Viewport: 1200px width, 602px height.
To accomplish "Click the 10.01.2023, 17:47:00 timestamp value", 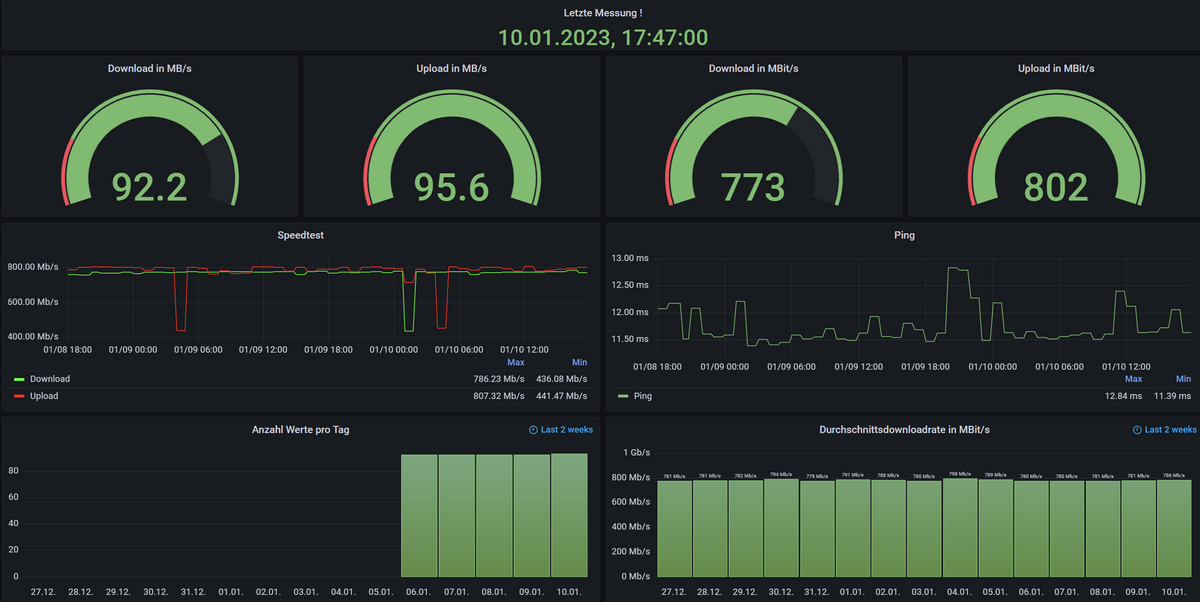I will 603,38.
